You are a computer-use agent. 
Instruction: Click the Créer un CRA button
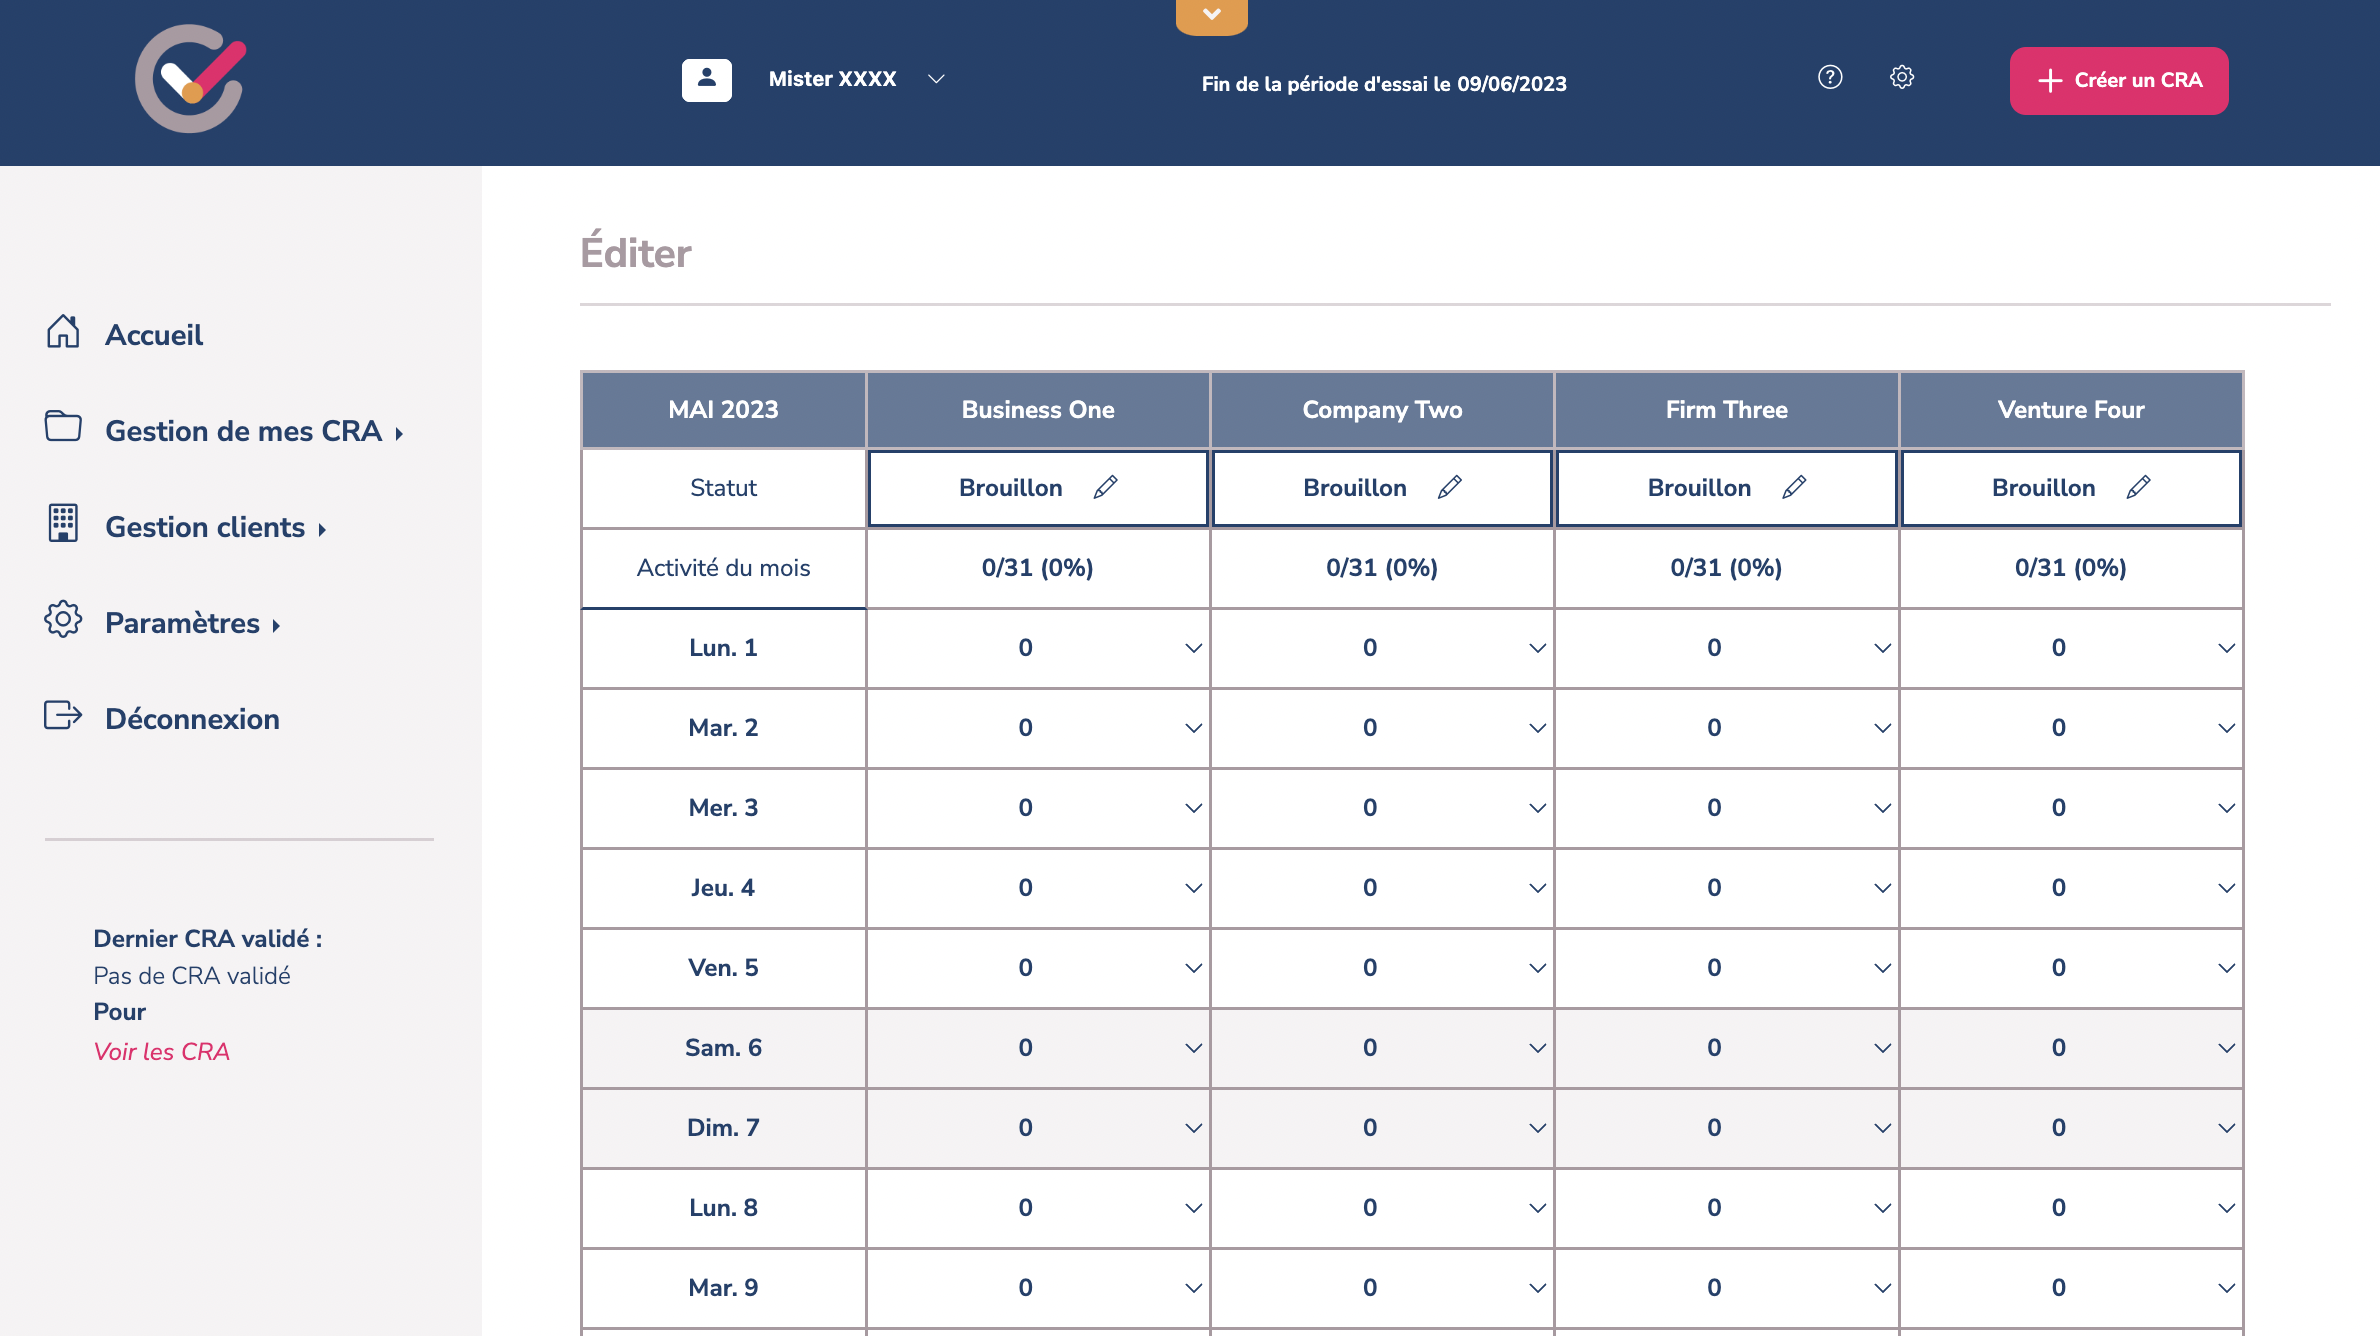click(x=2118, y=80)
